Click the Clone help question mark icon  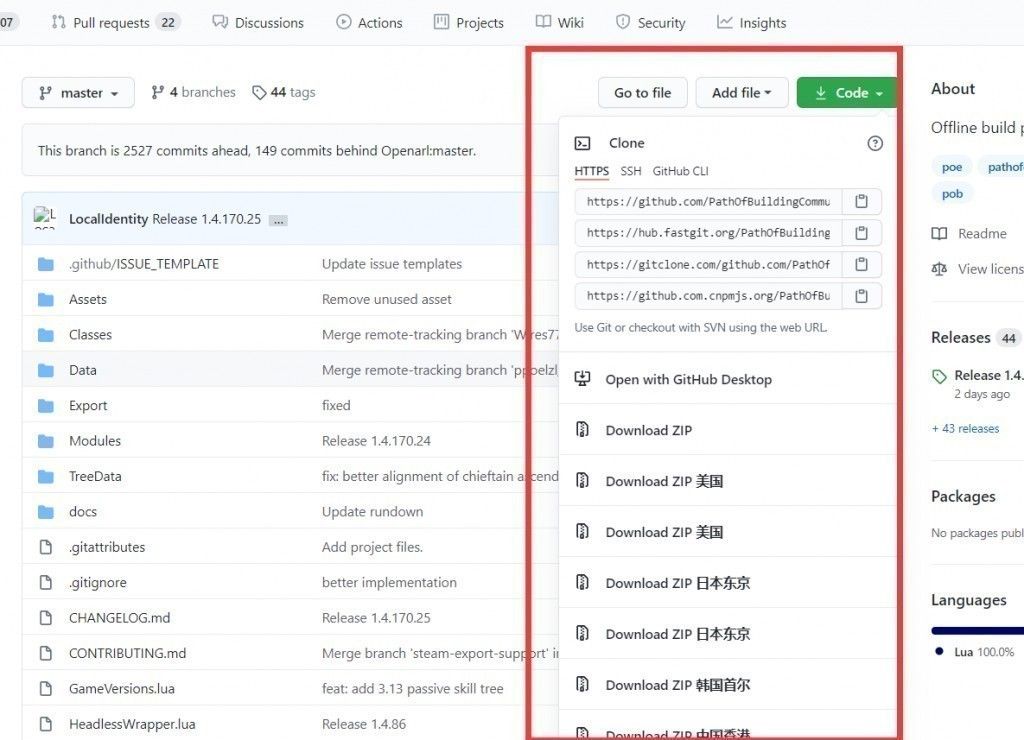874,144
